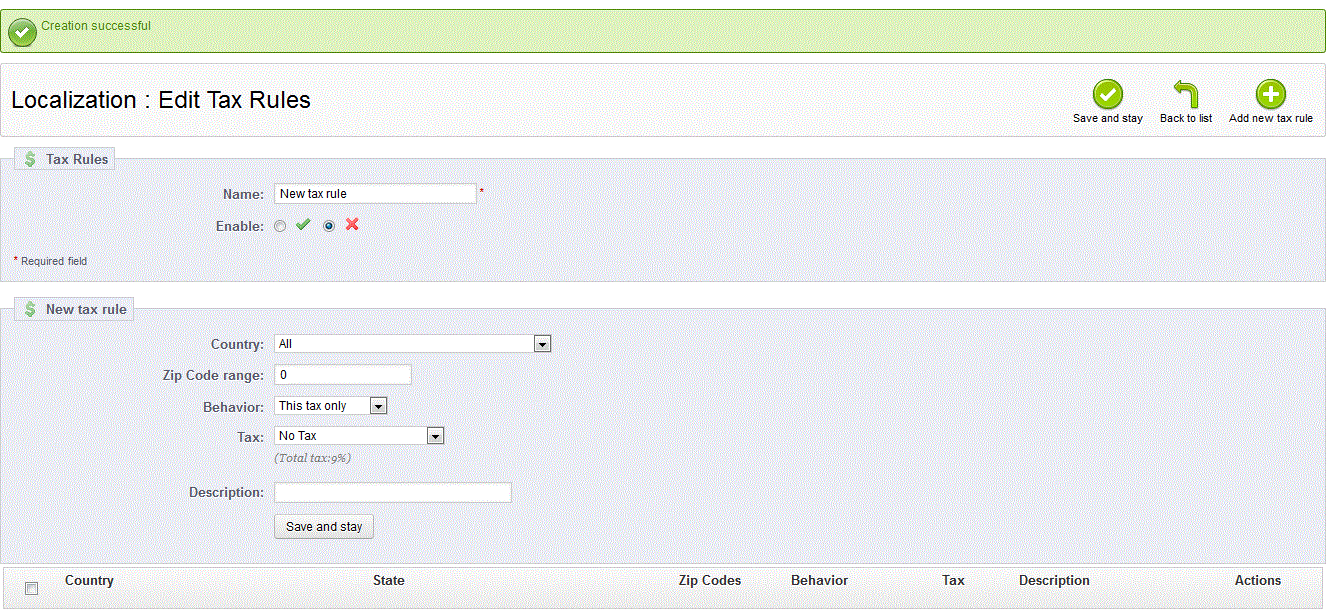Image resolution: width=1334 pixels, height=614 pixels.
Task: Click the Country column header
Action: [x=89, y=581]
